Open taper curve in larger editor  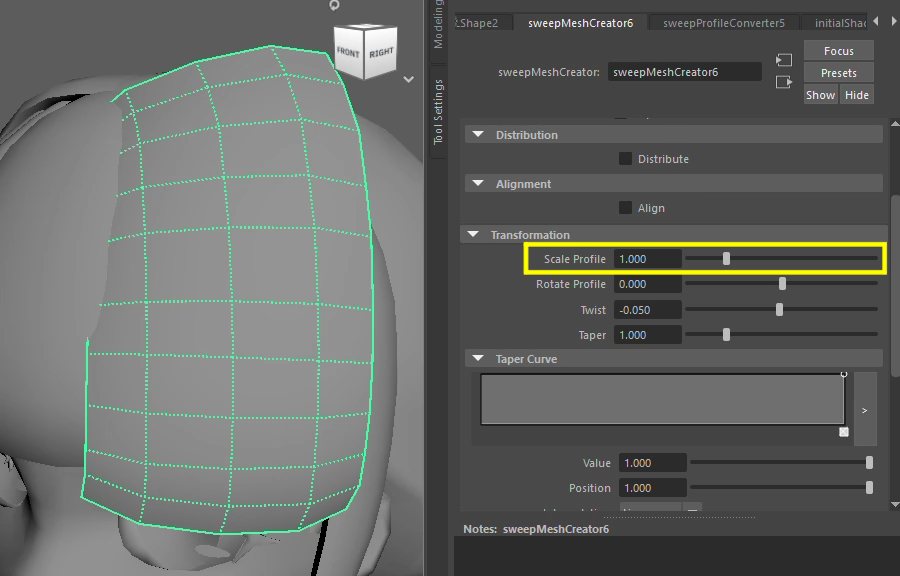coord(865,409)
